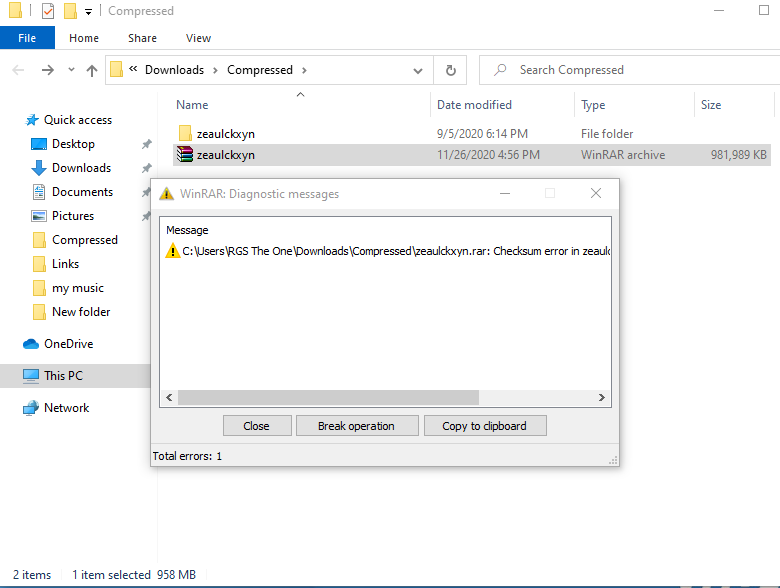This screenshot has height=588, width=780.
Task: Click the Back navigation arrow
Action: point(18,70)
